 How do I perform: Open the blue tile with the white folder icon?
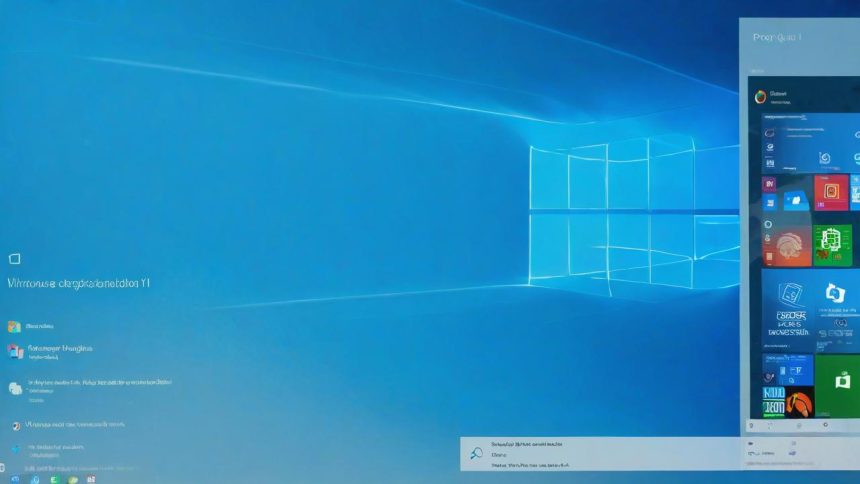pyautogui.click(x=796, y=201)
